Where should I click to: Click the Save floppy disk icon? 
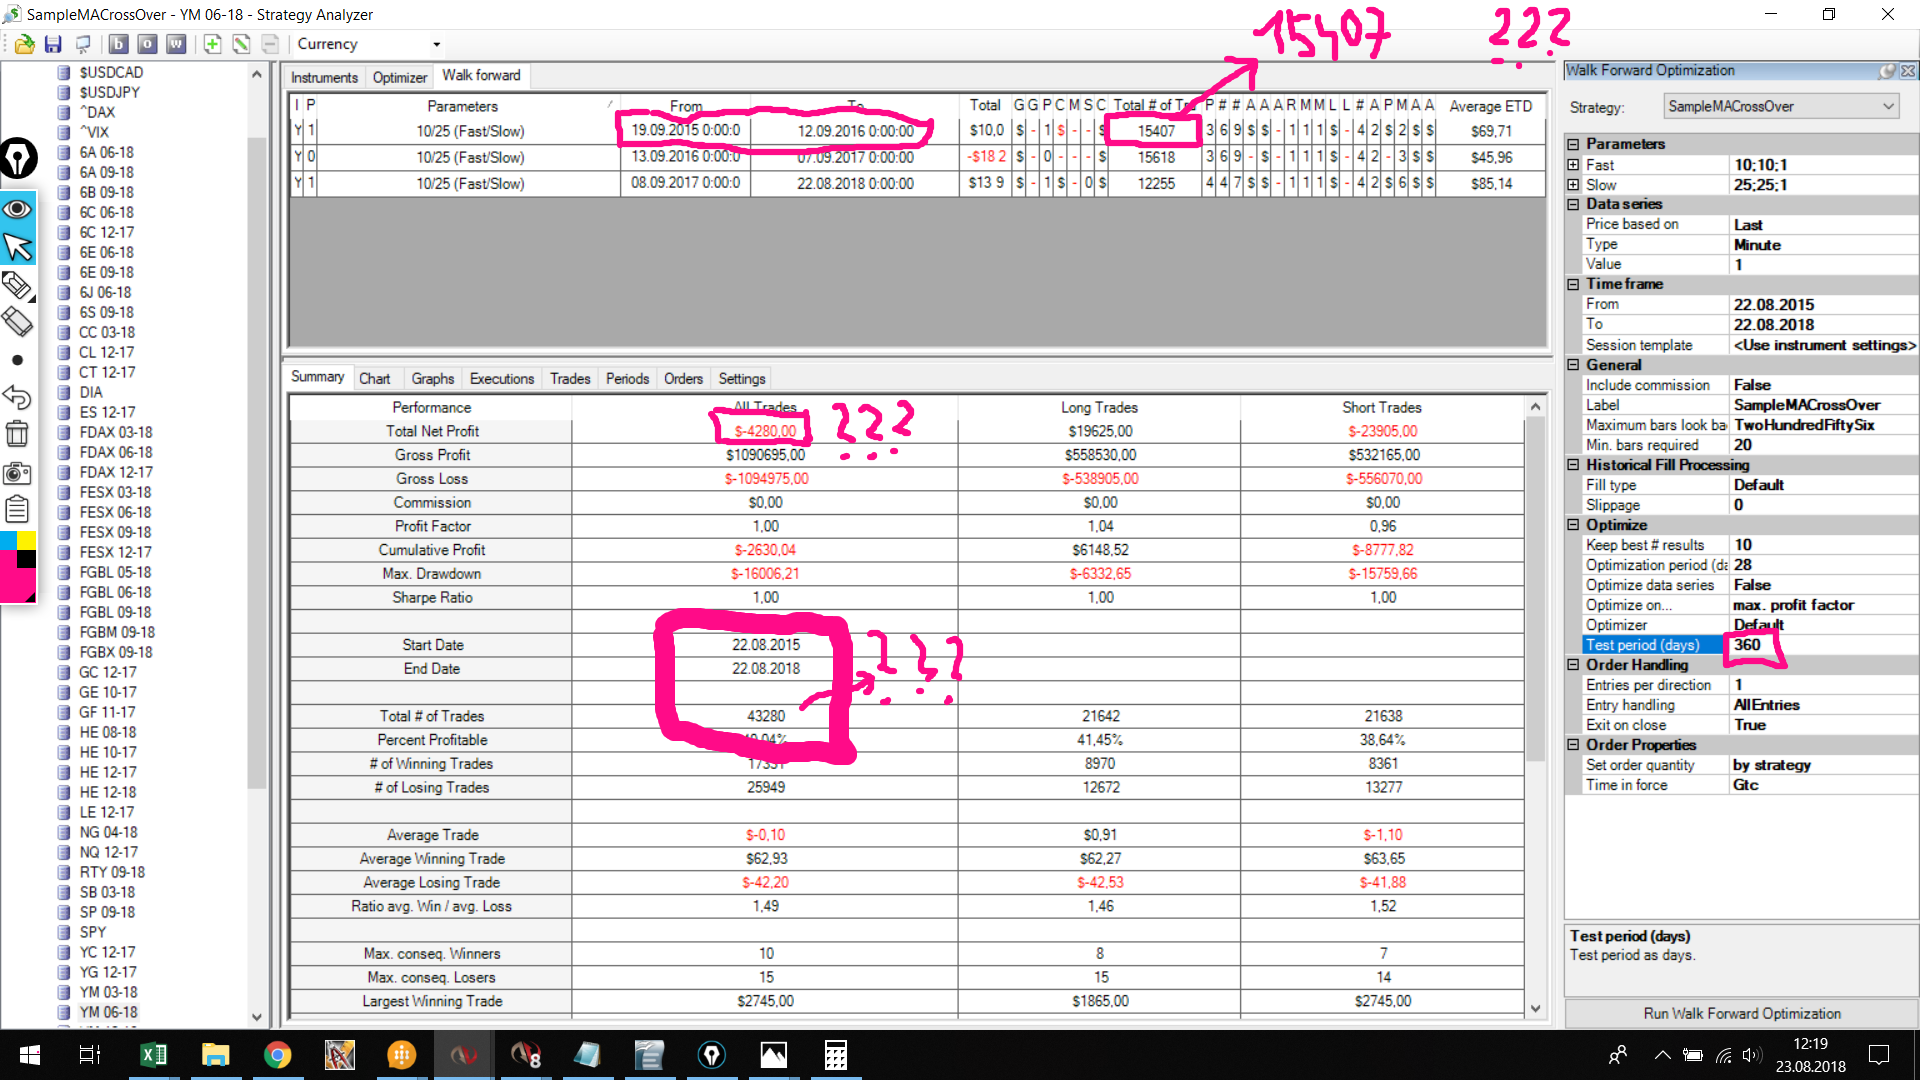click(53, 44)
